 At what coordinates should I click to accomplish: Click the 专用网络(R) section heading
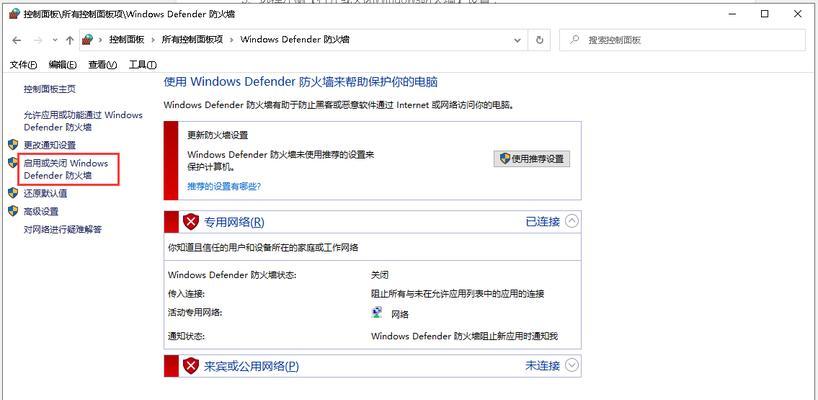(234, 222)
